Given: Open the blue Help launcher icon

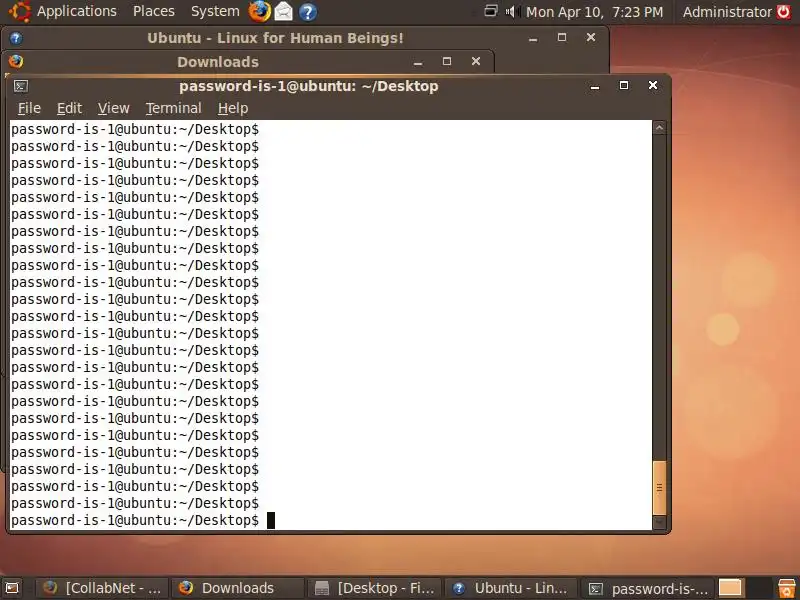Looking at the screenshot, I should [308, 11].
